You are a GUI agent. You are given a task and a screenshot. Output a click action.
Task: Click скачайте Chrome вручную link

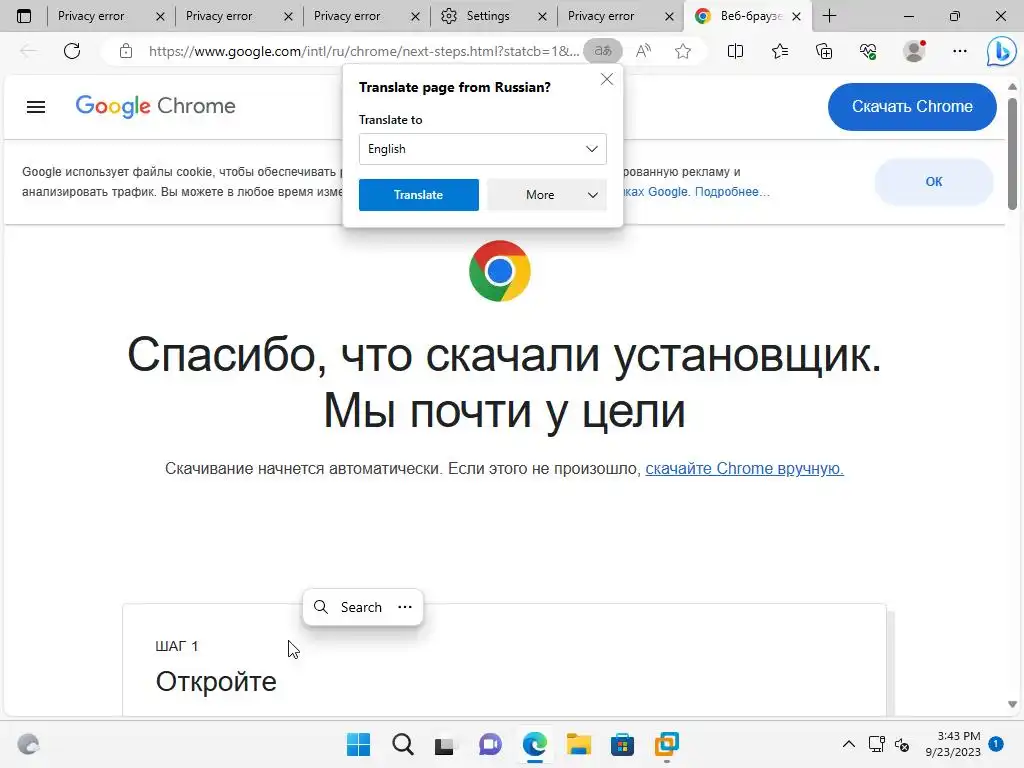744,468
